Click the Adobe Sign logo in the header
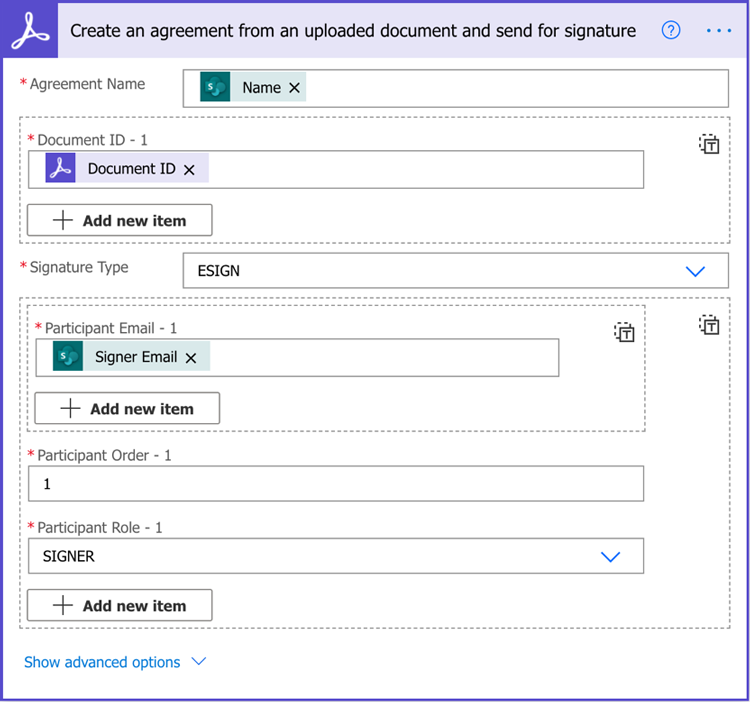Screen dimensions: 750x702 pyautogui.click(x=30, y=31)
